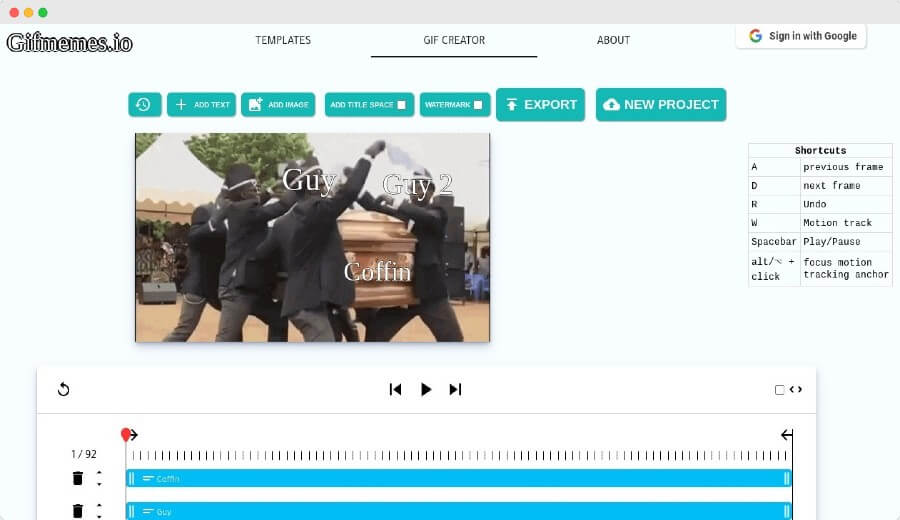900x520 pixels.
Task: Click the Shortcuts table header
Action: point(820,150)
